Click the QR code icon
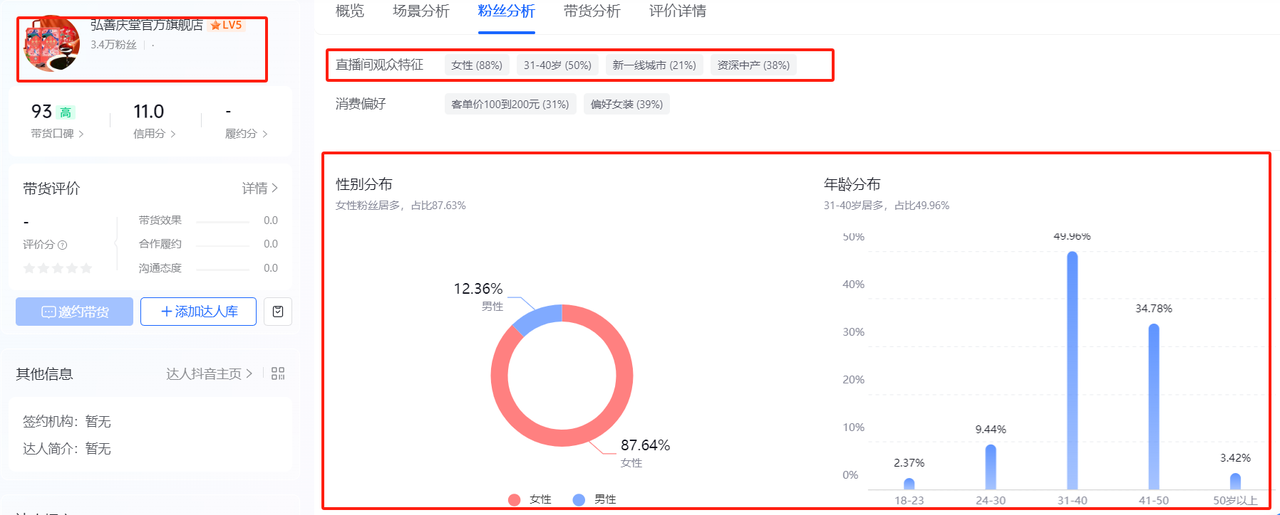This screenshot has height=515, width=1280. pyautogui.click(x=278, y=373)
